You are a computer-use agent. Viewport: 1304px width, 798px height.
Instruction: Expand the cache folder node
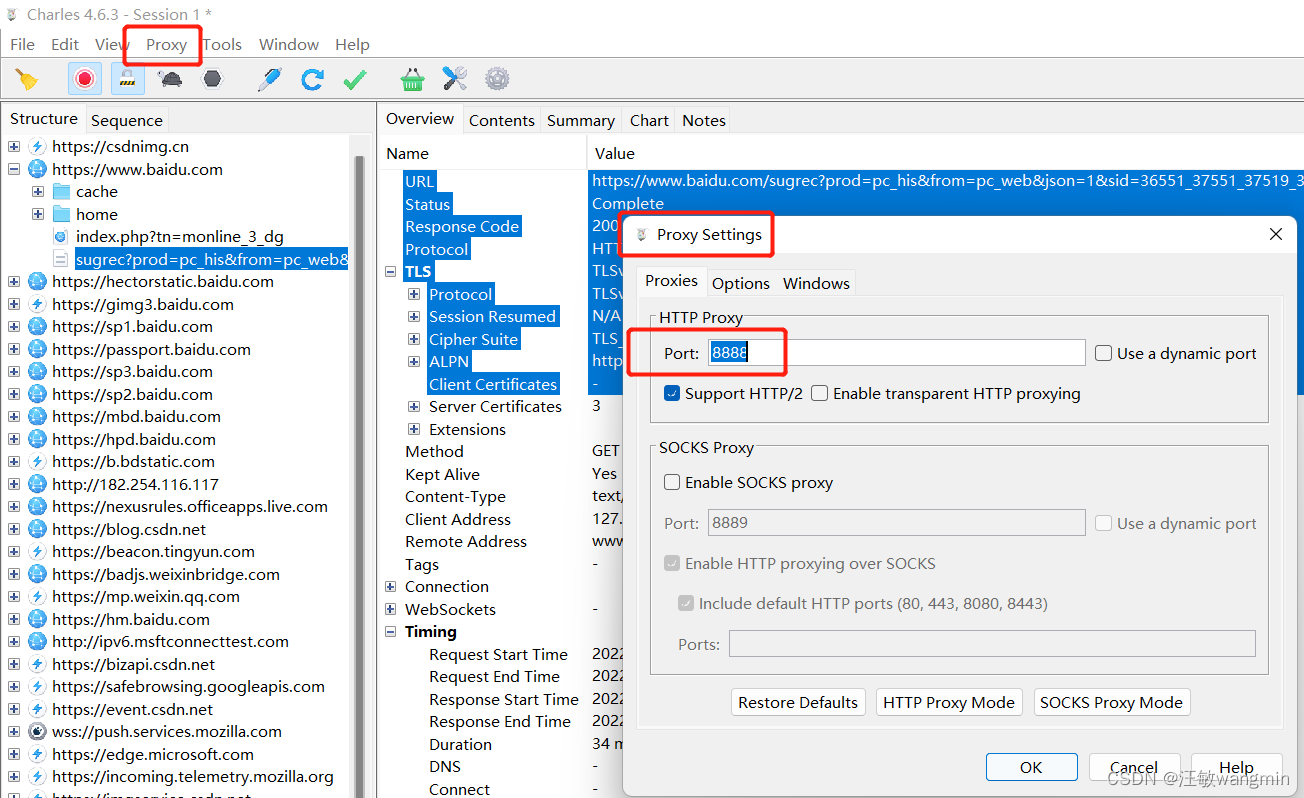[38, 191]
